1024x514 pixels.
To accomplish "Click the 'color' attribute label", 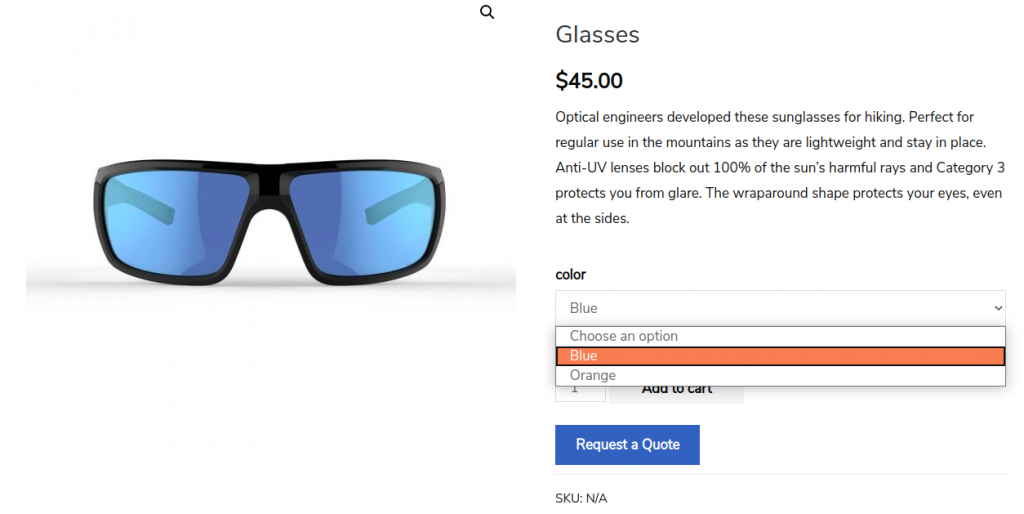I will [x=570, y=274].
